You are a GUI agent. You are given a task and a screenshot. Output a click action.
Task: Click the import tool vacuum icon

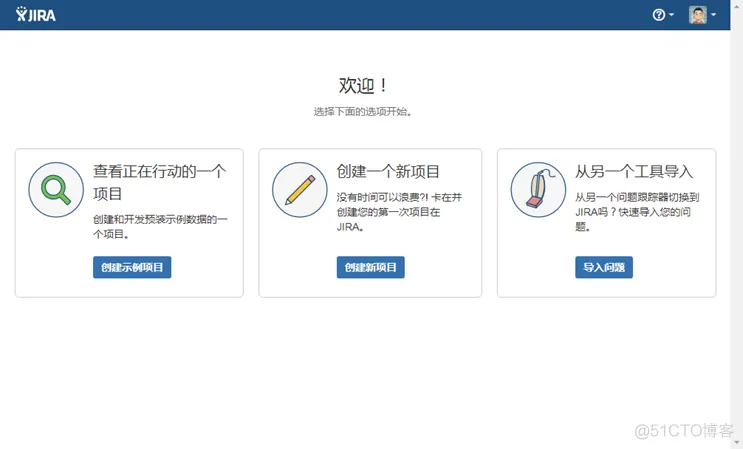pos(538,190)
